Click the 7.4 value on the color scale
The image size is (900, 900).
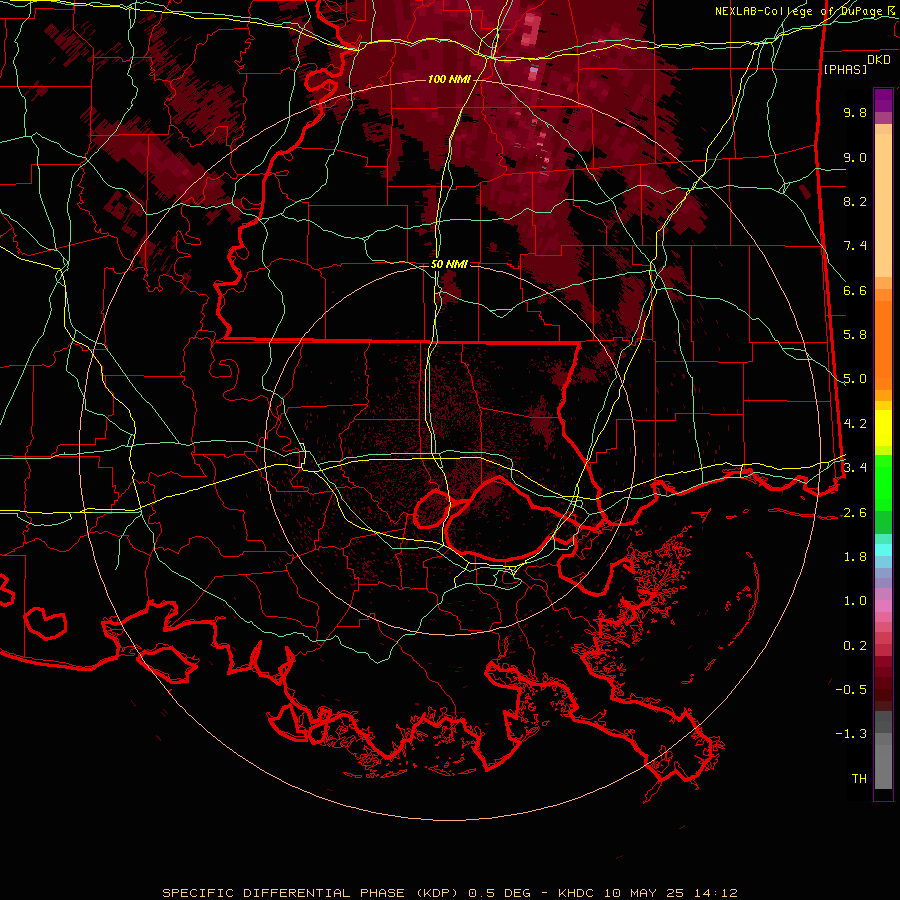coord(855,246)
